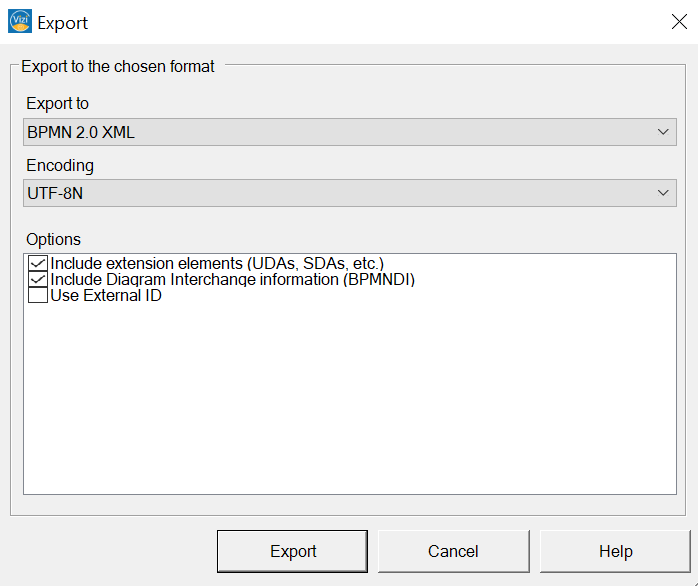Click the Export button
The height and width of the screenshot is (586, 698).
[292, 551]
